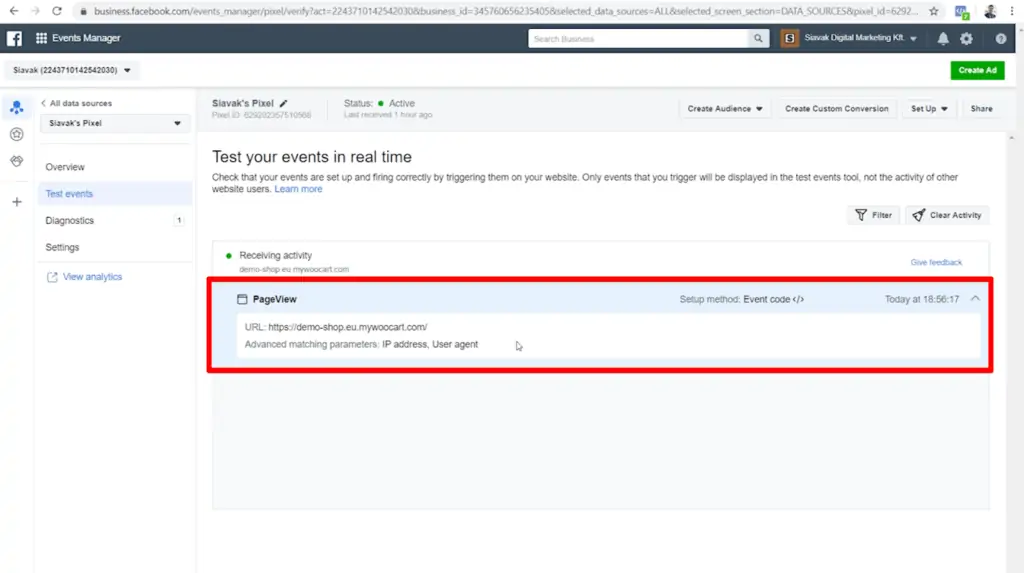Click the browser back arrow
1024x573 pixels.
coord(14,11)
